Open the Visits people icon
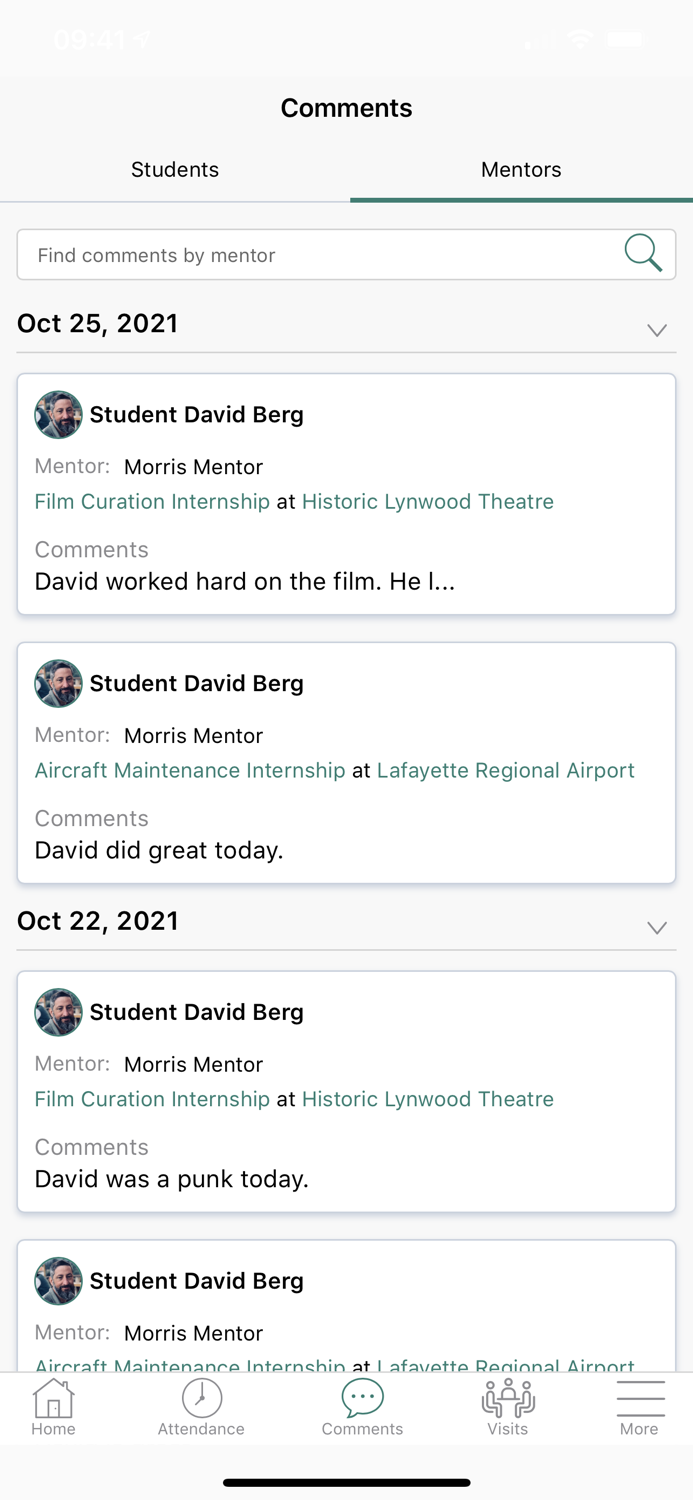The width and height of the screenshot is (693, 1500). pos(508,1398)
